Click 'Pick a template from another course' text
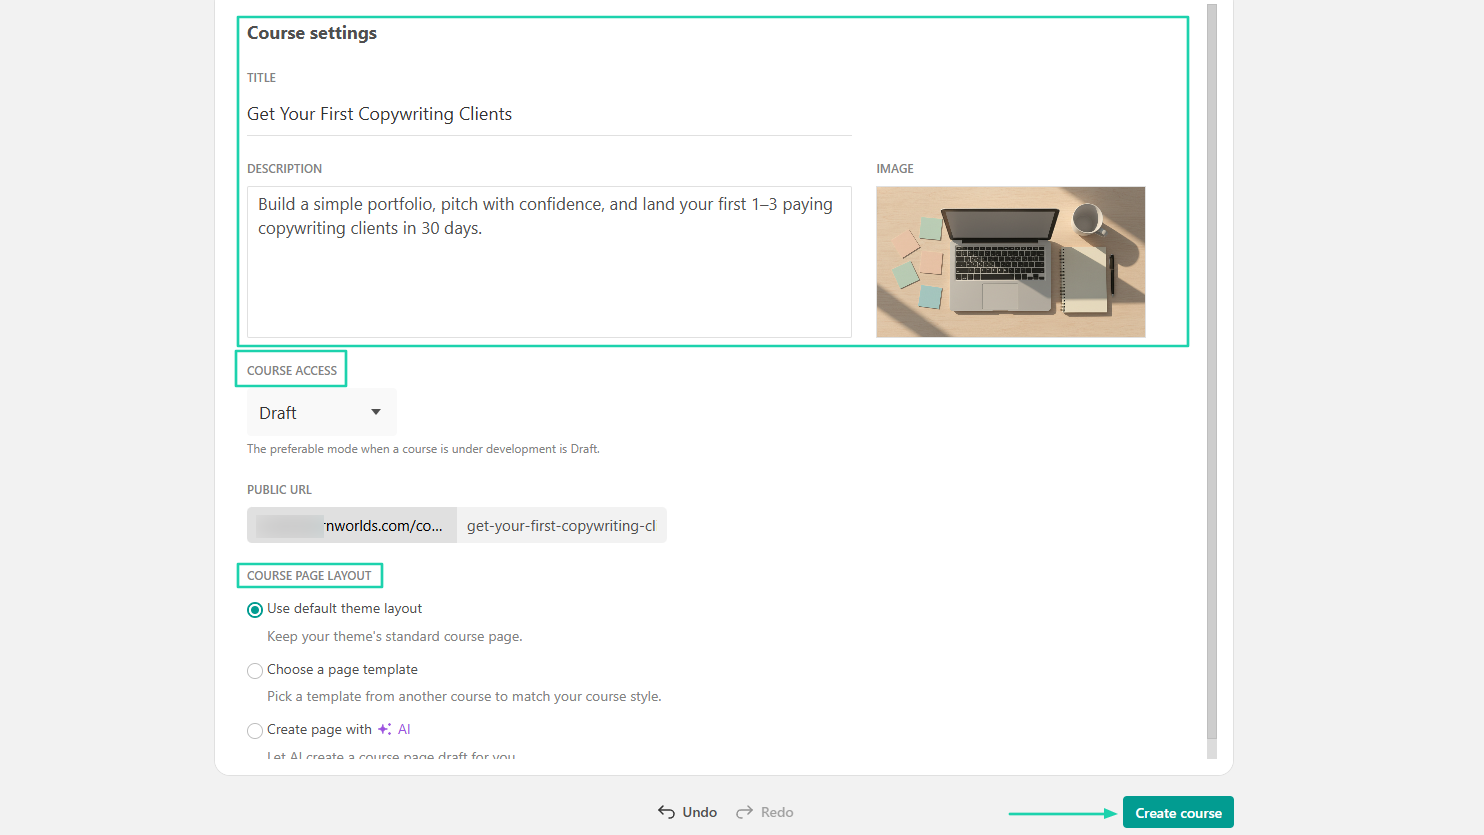 pyautogui.click(x=464, y=696)
